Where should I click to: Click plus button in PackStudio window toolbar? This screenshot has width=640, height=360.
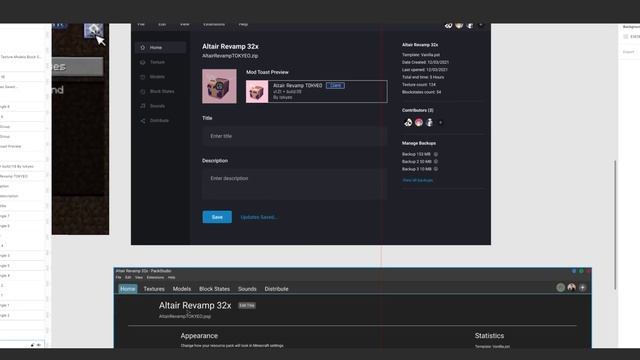tap(582, 288)
